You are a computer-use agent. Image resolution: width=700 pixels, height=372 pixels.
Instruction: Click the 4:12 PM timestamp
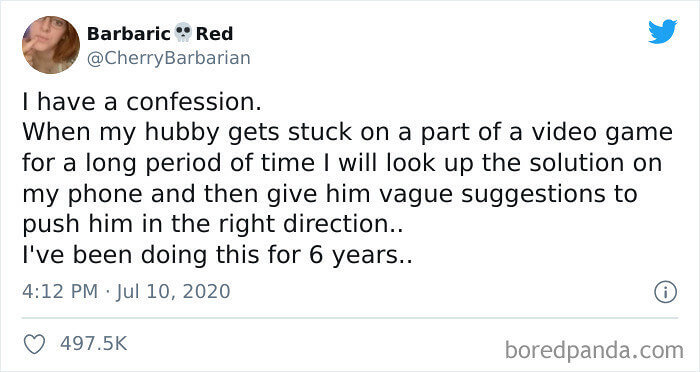[x=60, y=292]
